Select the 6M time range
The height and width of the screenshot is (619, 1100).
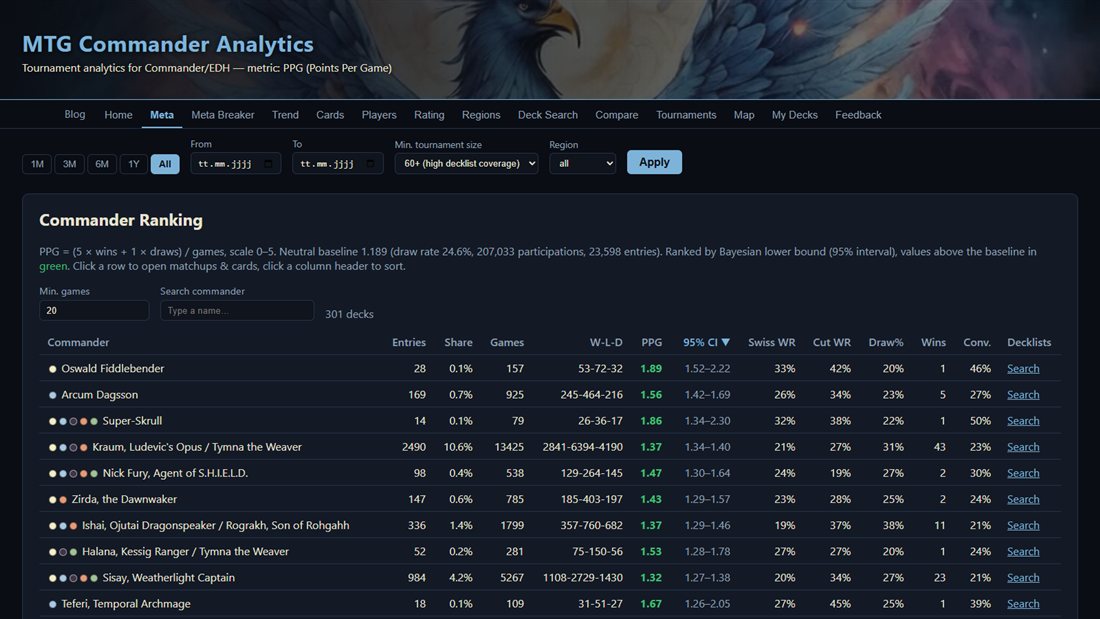(x=102, y=164)
